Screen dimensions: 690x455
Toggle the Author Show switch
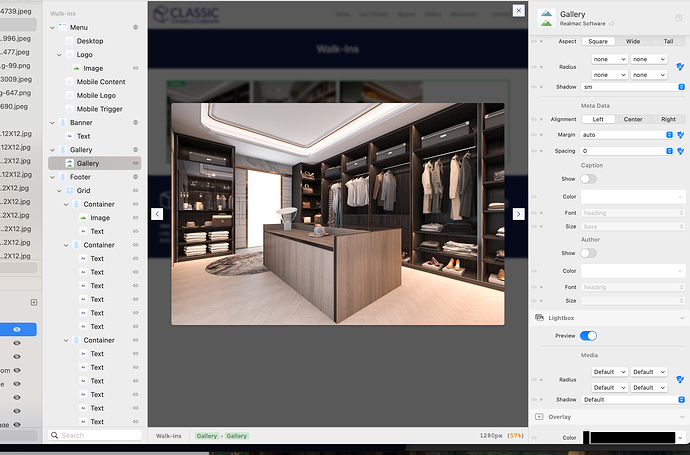coord(588,253)
